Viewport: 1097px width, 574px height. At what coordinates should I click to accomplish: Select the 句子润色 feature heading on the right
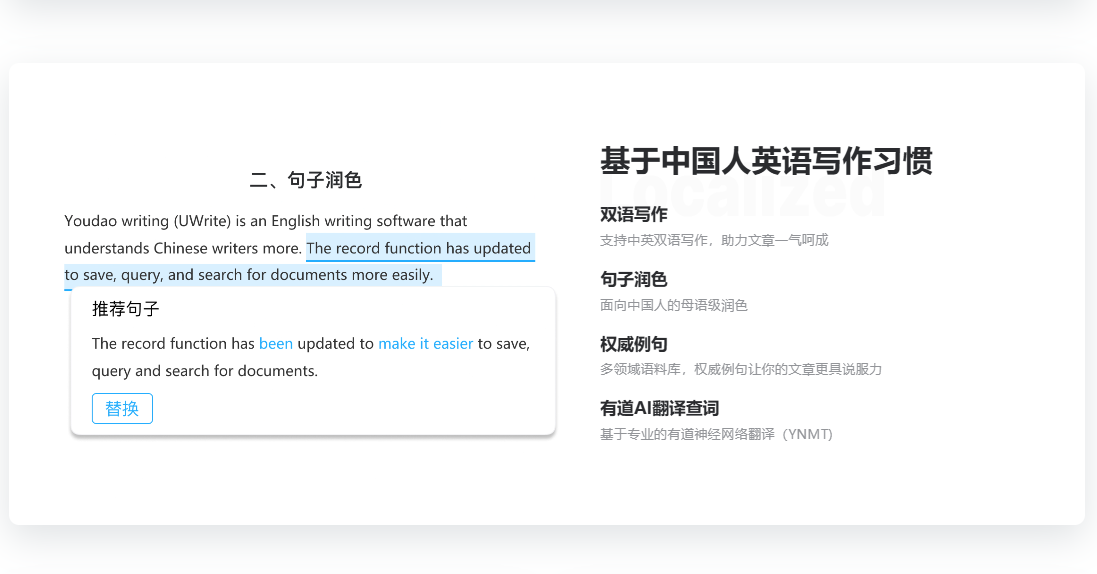pyautogui.click(x=633, y=279)
